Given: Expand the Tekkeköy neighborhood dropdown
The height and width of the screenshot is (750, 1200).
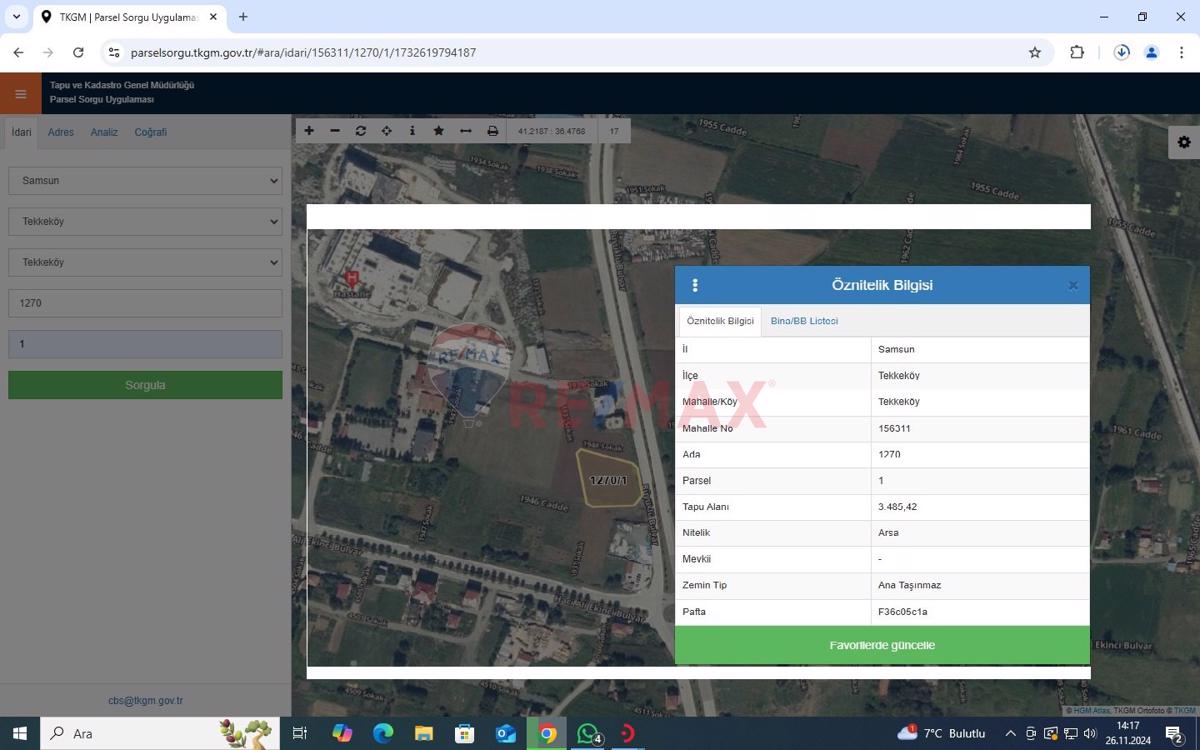Looking at the screenshot, I should click(x=145, y=263).
